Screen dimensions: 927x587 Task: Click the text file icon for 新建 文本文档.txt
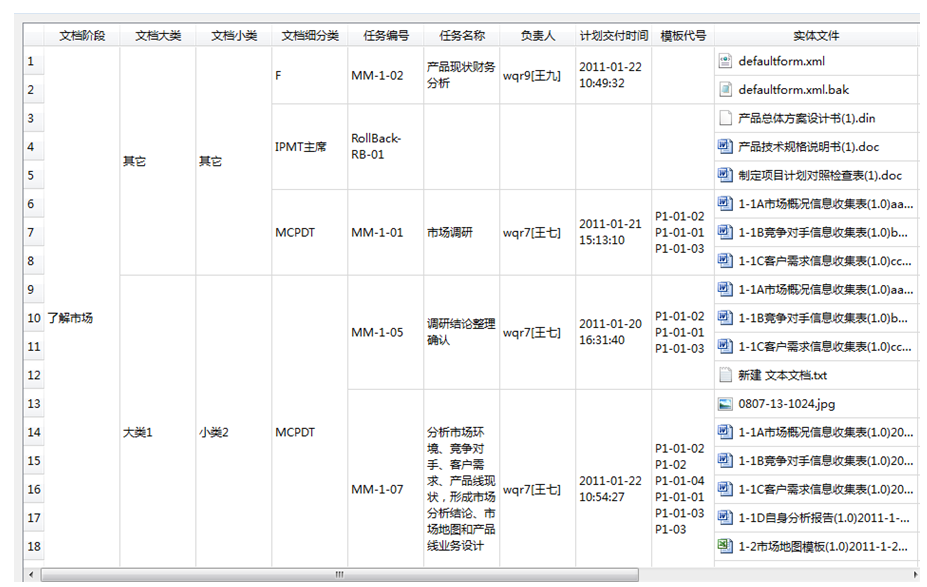726,375
